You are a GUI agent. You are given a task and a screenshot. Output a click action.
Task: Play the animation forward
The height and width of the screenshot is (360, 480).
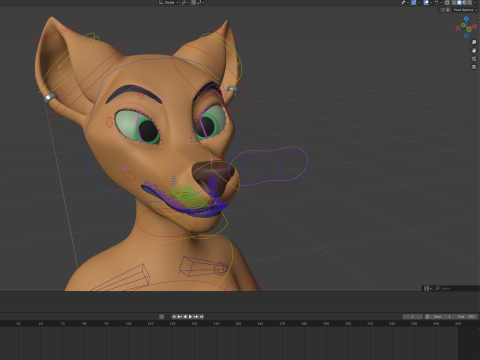coord(190,317)
